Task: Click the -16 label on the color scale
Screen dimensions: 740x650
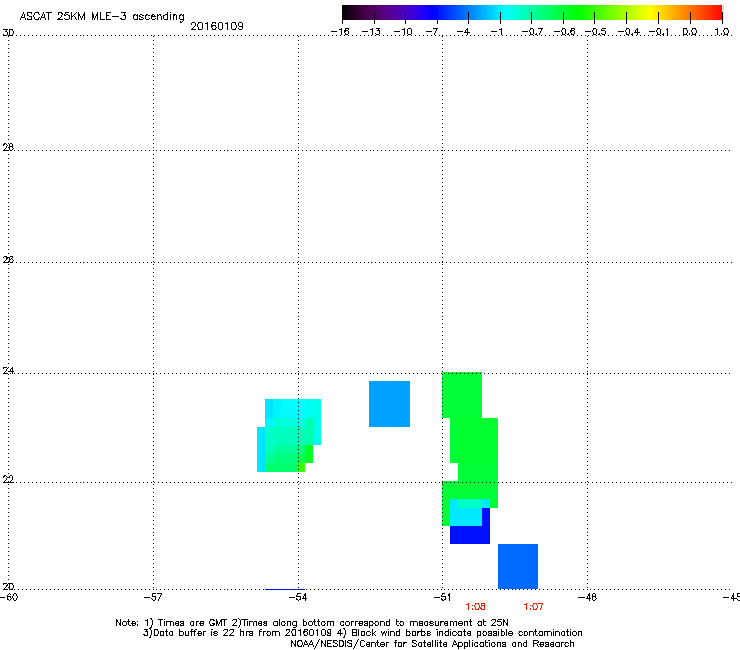Action: point(340,32)
